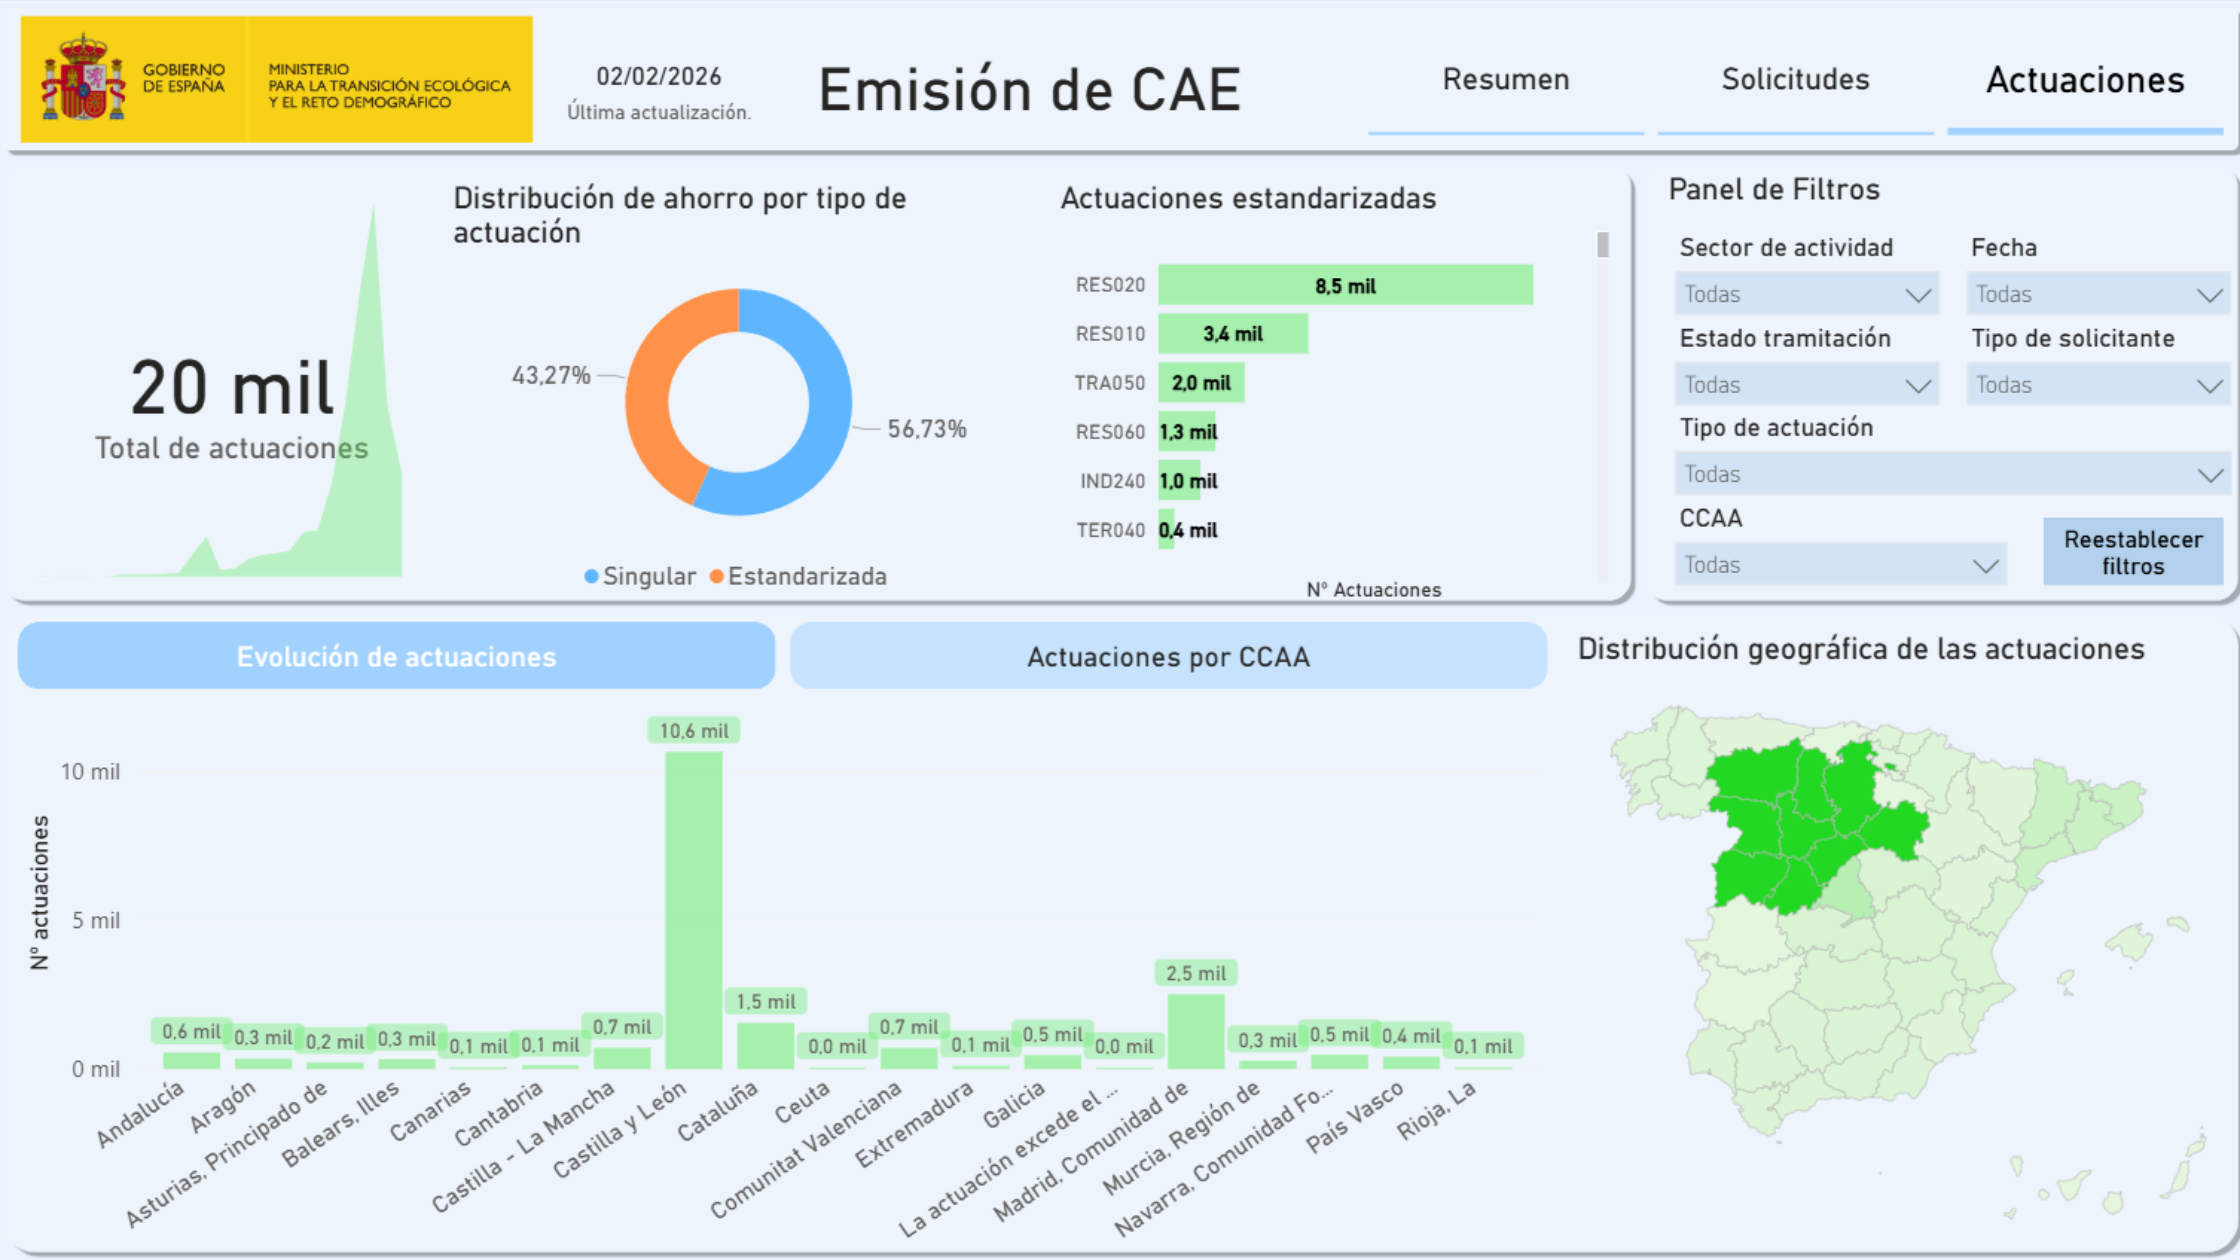Expand the Fecha filter dropdown

pos(2096,293)
